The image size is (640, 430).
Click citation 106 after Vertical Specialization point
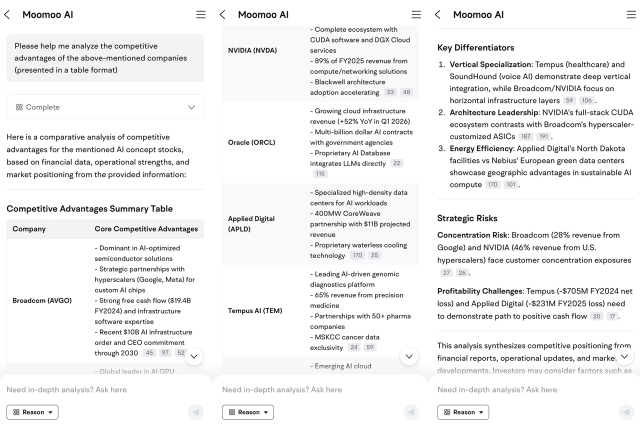click(587, 101)
